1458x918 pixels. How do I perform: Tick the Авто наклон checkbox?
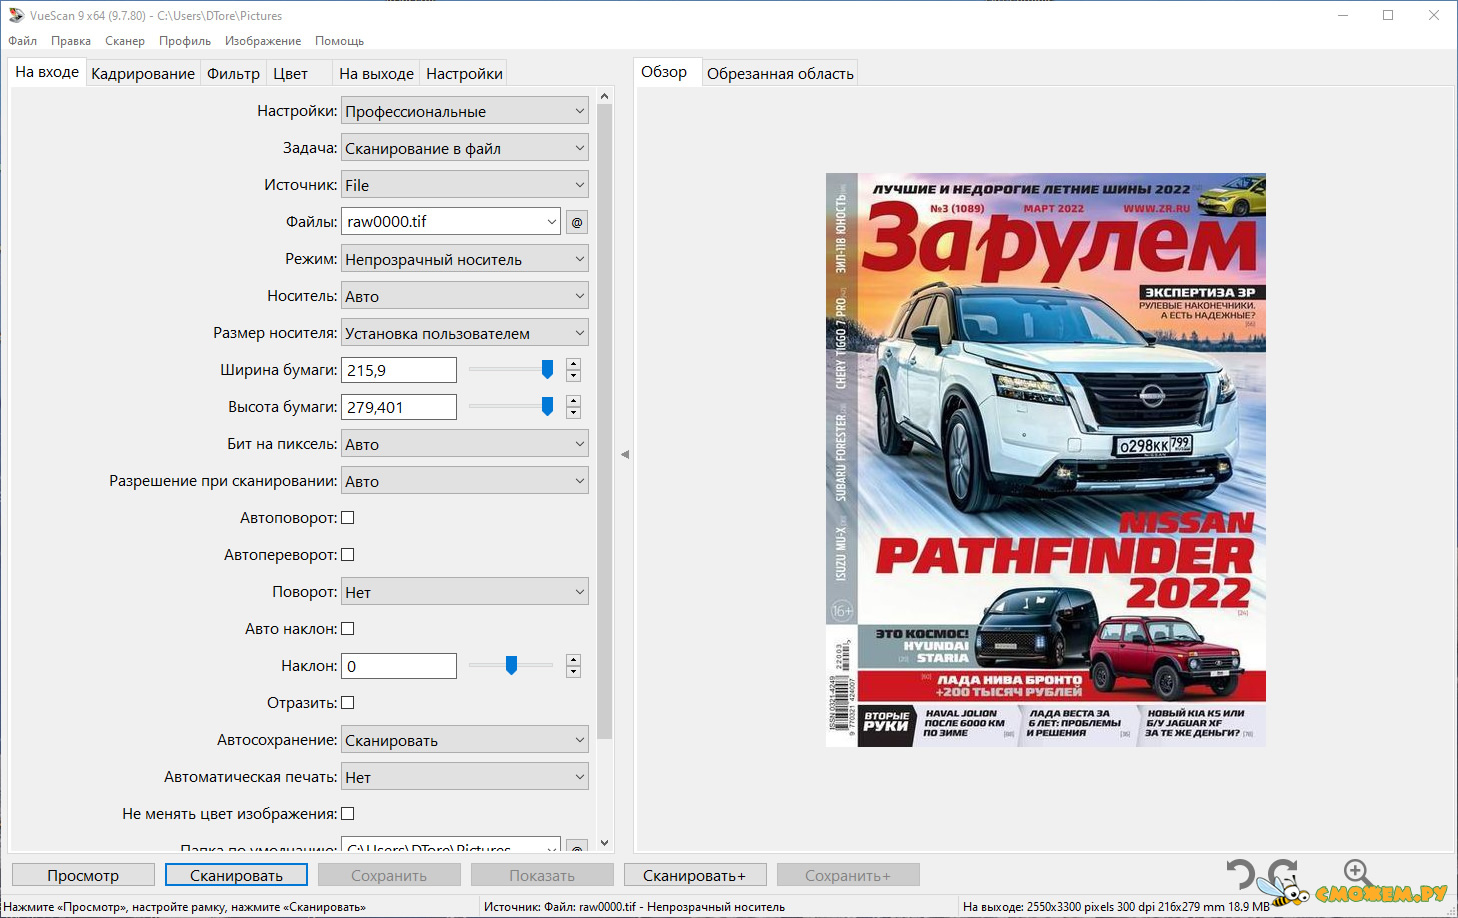click(348, 629)
